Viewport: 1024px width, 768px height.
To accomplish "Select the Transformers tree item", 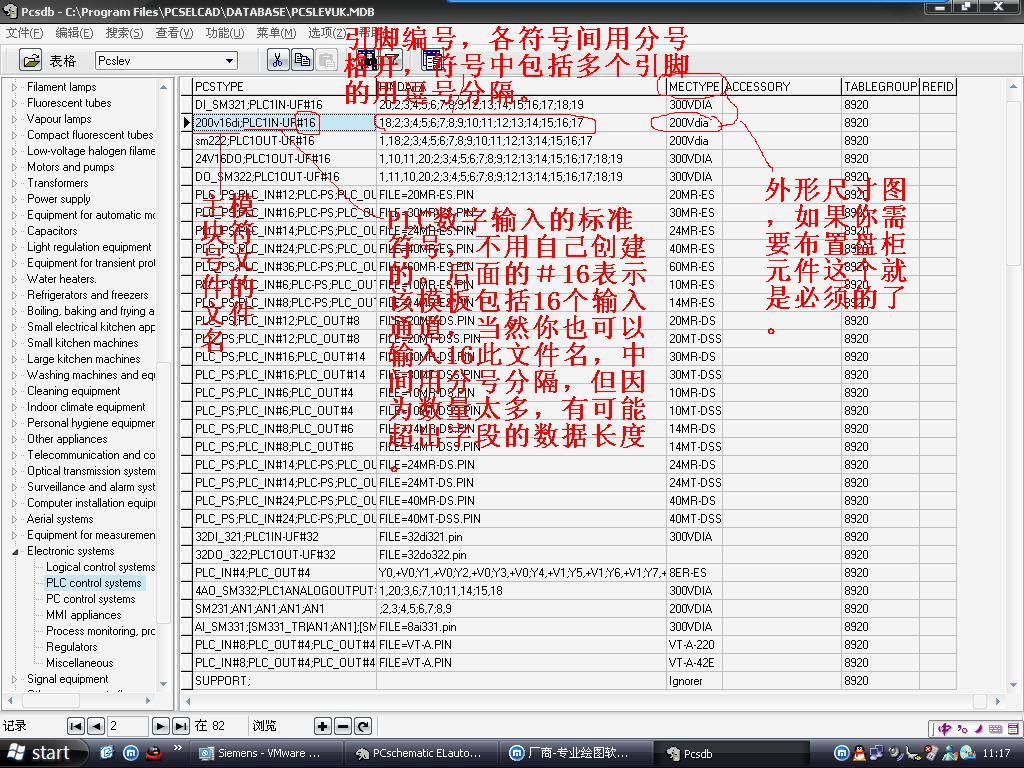I will (57, 184).
